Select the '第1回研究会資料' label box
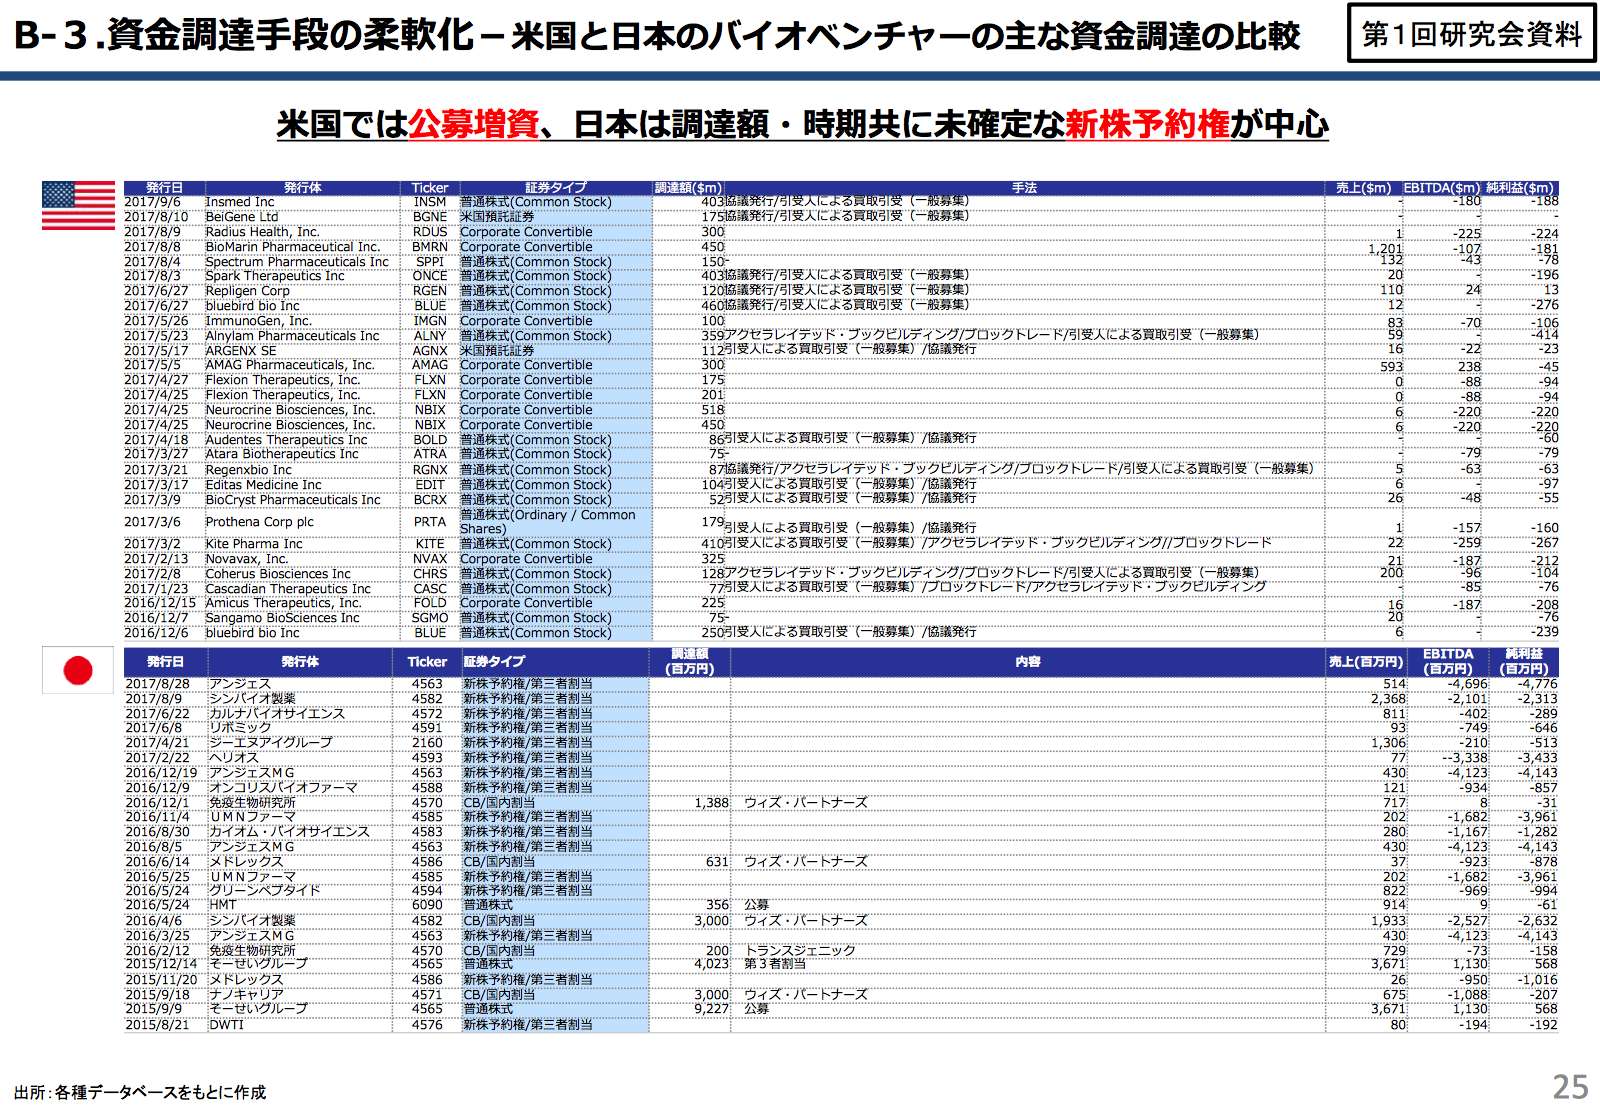The height and width of the screenshot is (1108, 1600). [x=1472, y=35]
